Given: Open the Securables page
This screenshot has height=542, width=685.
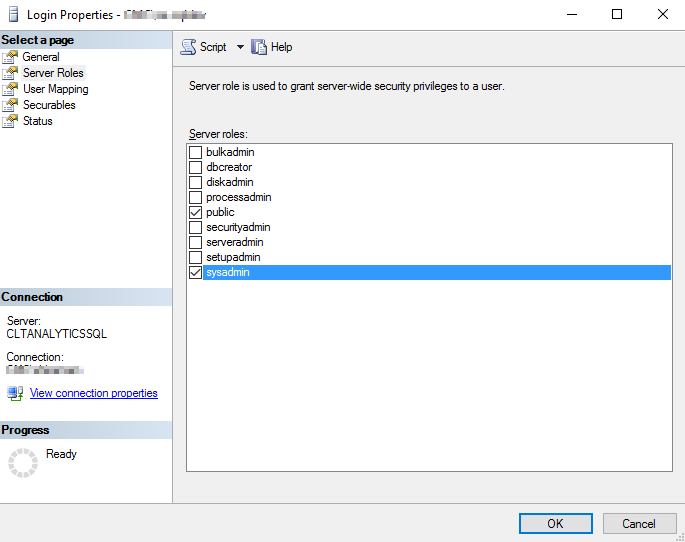Looking at the screenshot, I should coord(49,105).
